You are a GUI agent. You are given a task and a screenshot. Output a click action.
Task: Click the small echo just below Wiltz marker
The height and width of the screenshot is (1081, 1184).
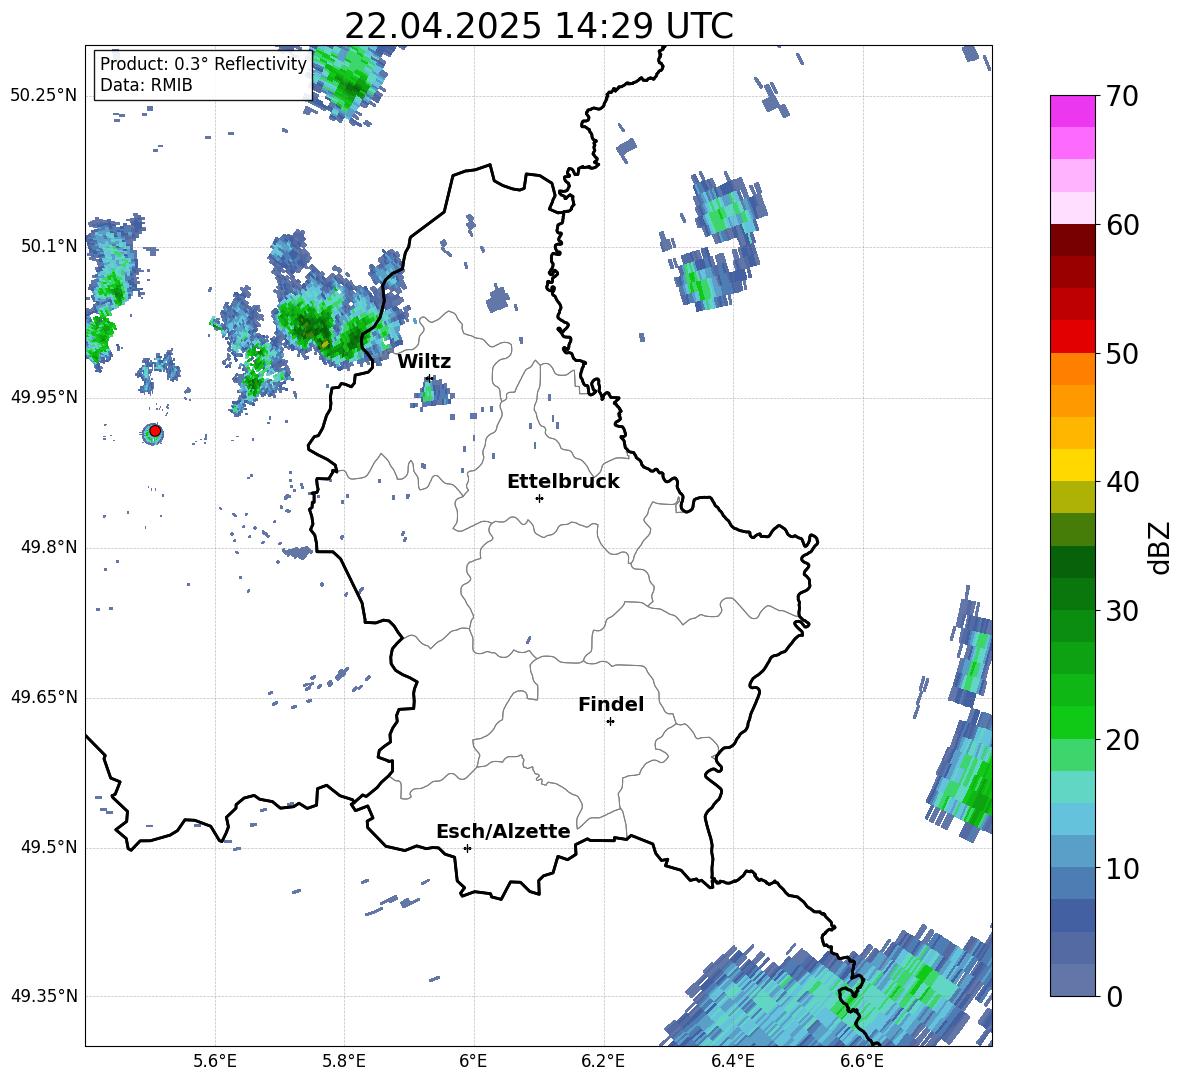pyautogui.click(x=433, y=393)
